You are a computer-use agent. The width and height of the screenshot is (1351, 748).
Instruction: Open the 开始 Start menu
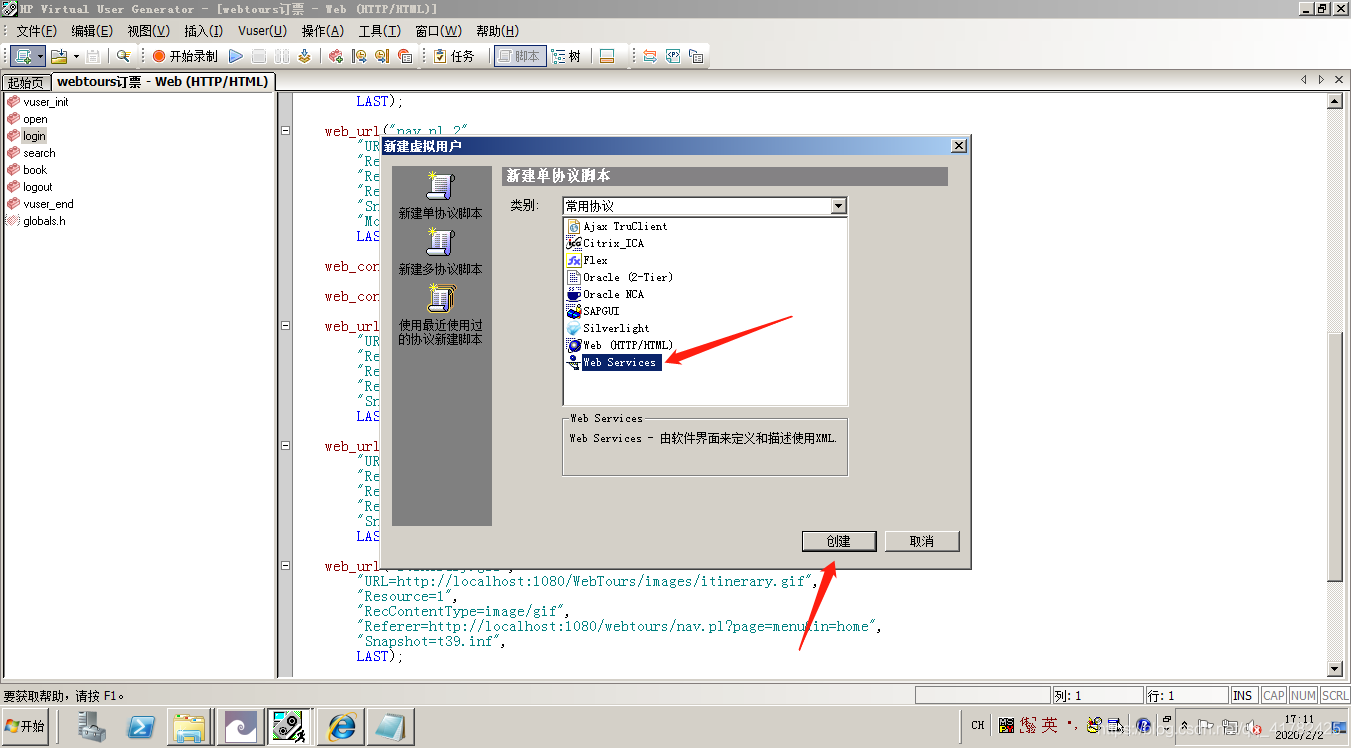[x=26, y=727]
